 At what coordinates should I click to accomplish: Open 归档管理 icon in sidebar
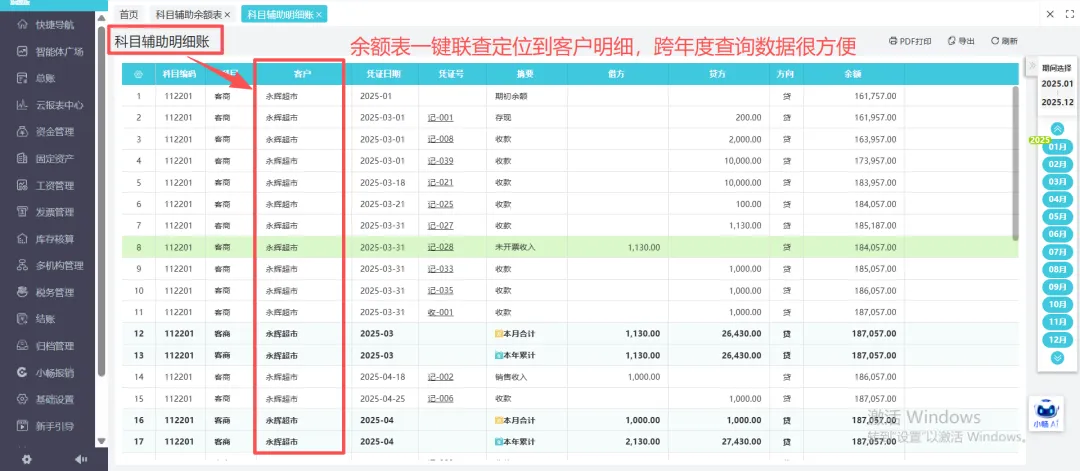point(23,346)
